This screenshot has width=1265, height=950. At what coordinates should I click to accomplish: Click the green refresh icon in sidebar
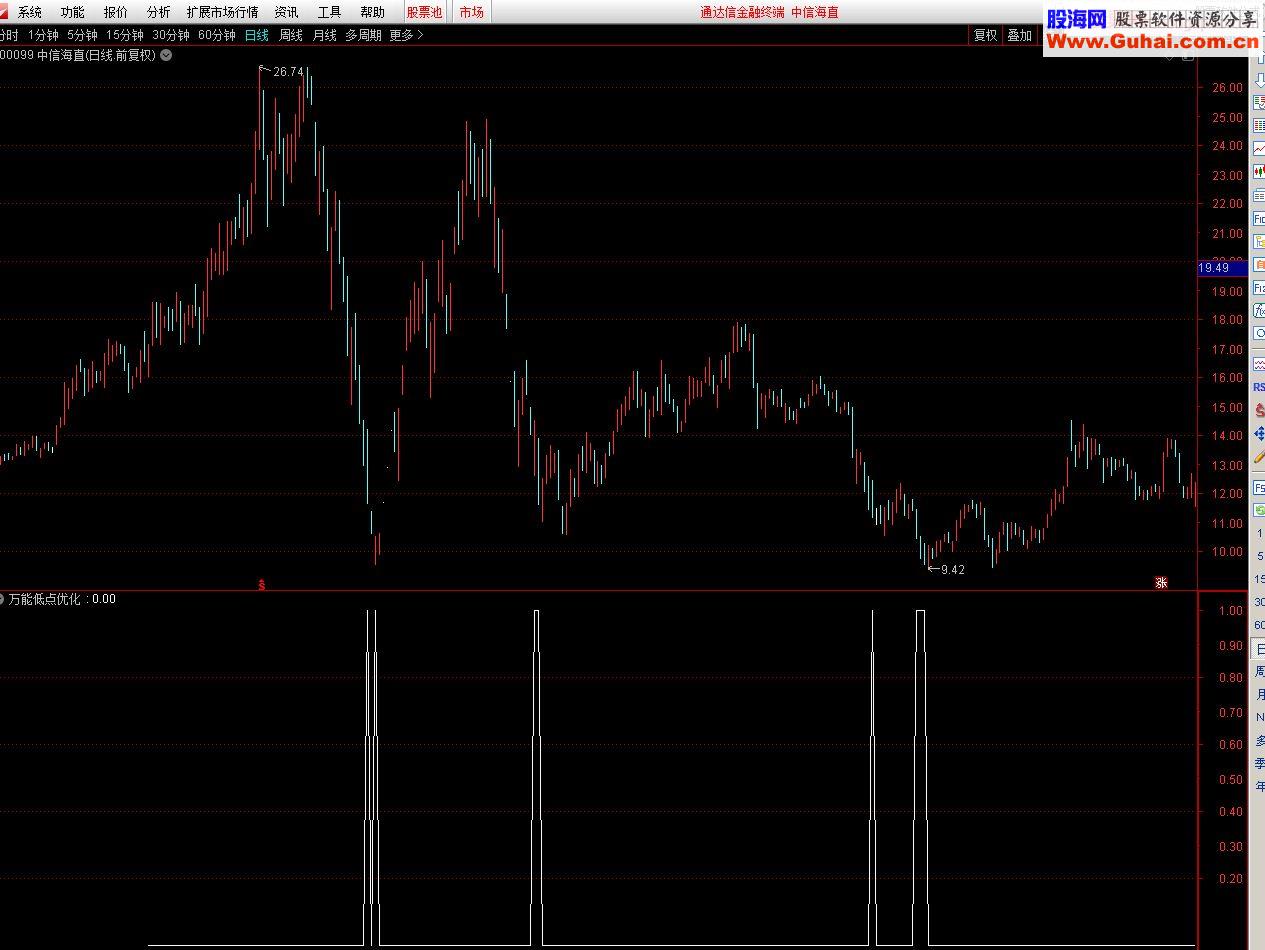1259,510
